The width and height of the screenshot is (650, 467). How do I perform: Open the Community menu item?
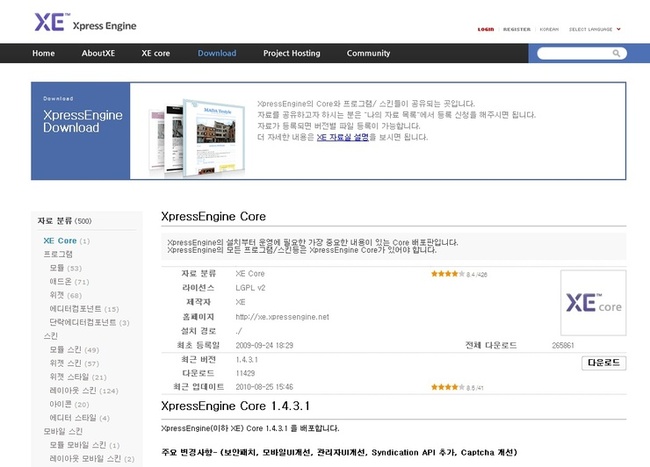point(368,53)
